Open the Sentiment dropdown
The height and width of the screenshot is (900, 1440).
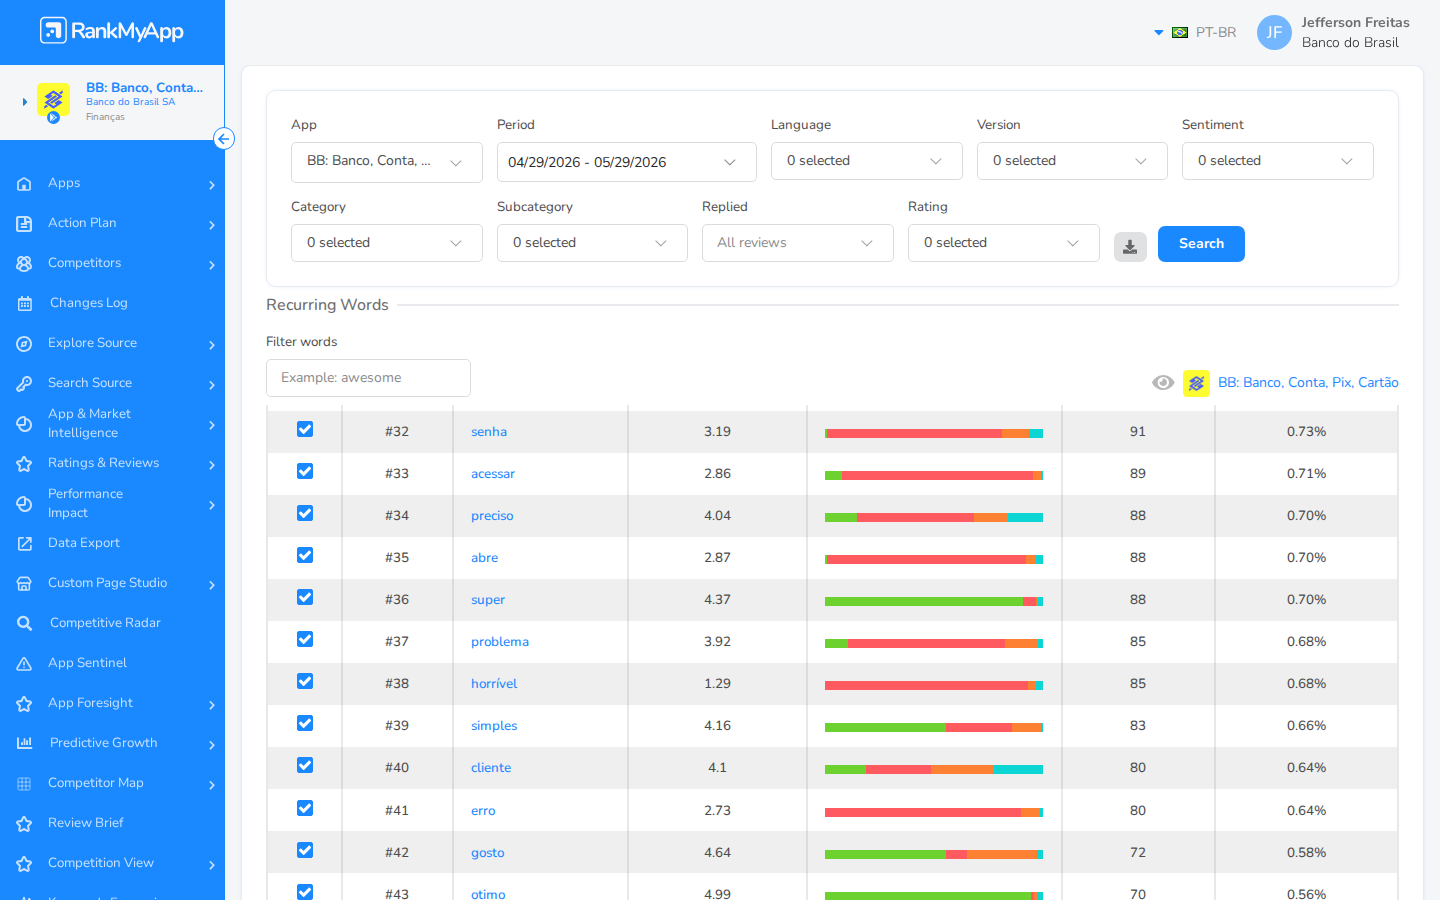click(x=1277, y=161)
